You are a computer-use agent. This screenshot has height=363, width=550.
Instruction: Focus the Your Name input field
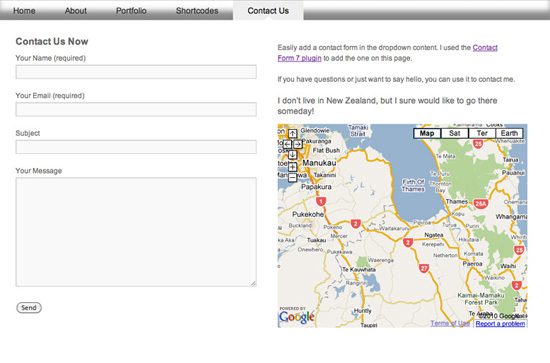(136, 72)
